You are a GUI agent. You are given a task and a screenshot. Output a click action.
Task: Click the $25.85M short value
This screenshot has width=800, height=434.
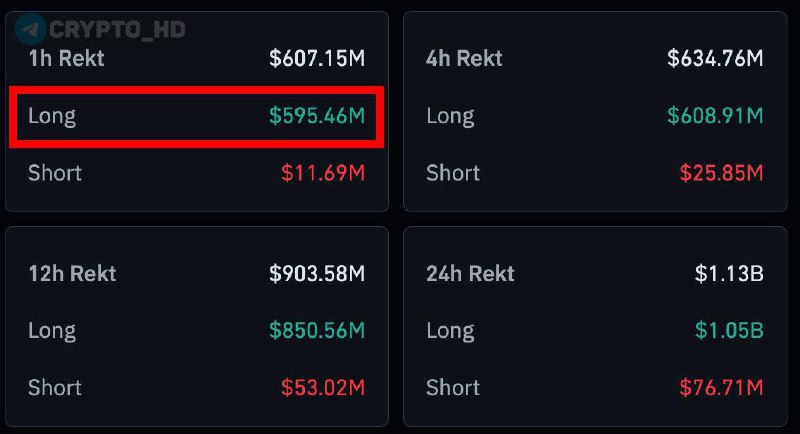[x=721, y=173]
